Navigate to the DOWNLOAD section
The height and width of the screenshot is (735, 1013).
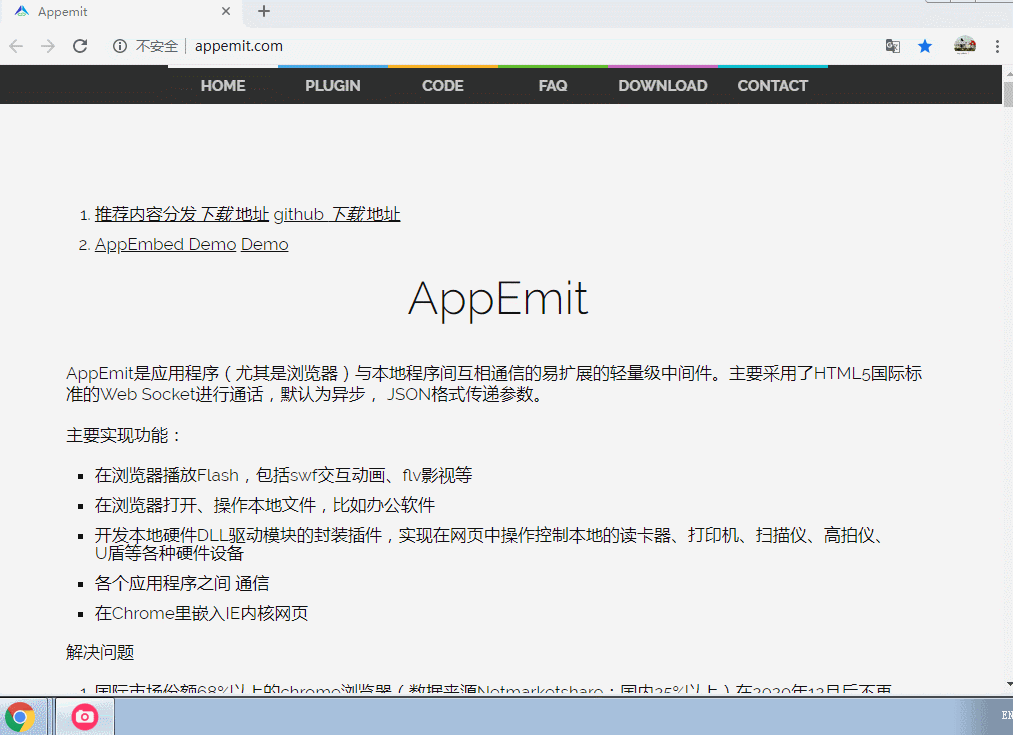(662, 85)
